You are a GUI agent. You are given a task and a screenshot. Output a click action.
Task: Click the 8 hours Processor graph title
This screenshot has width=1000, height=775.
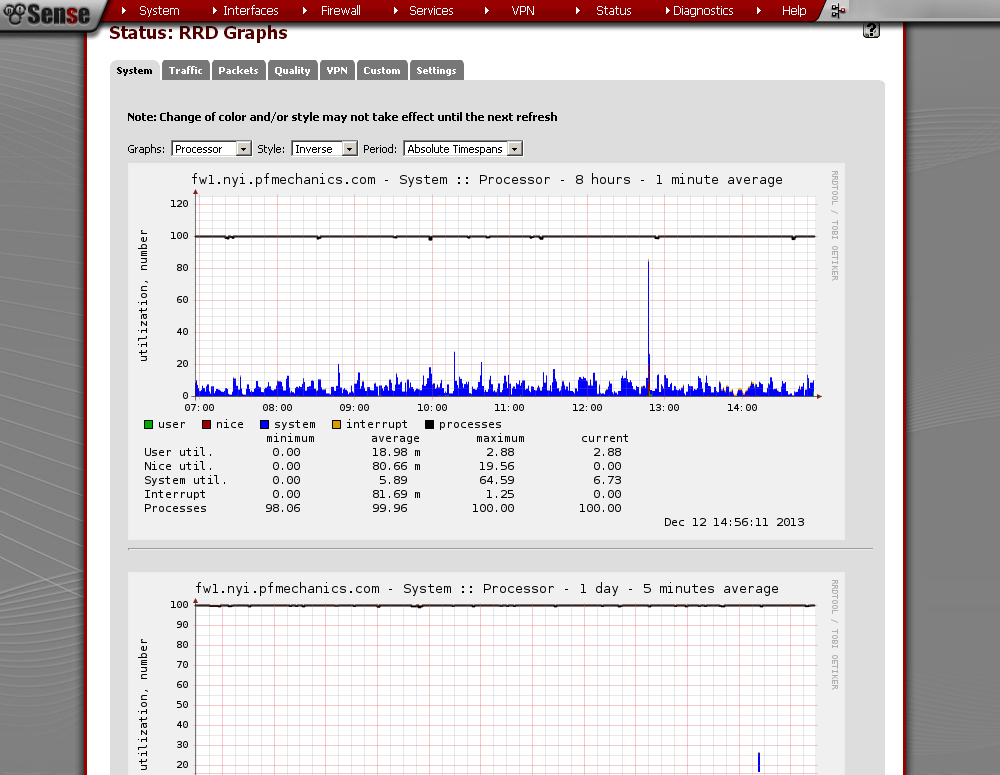pyautogui.click(x=487, y=180)
